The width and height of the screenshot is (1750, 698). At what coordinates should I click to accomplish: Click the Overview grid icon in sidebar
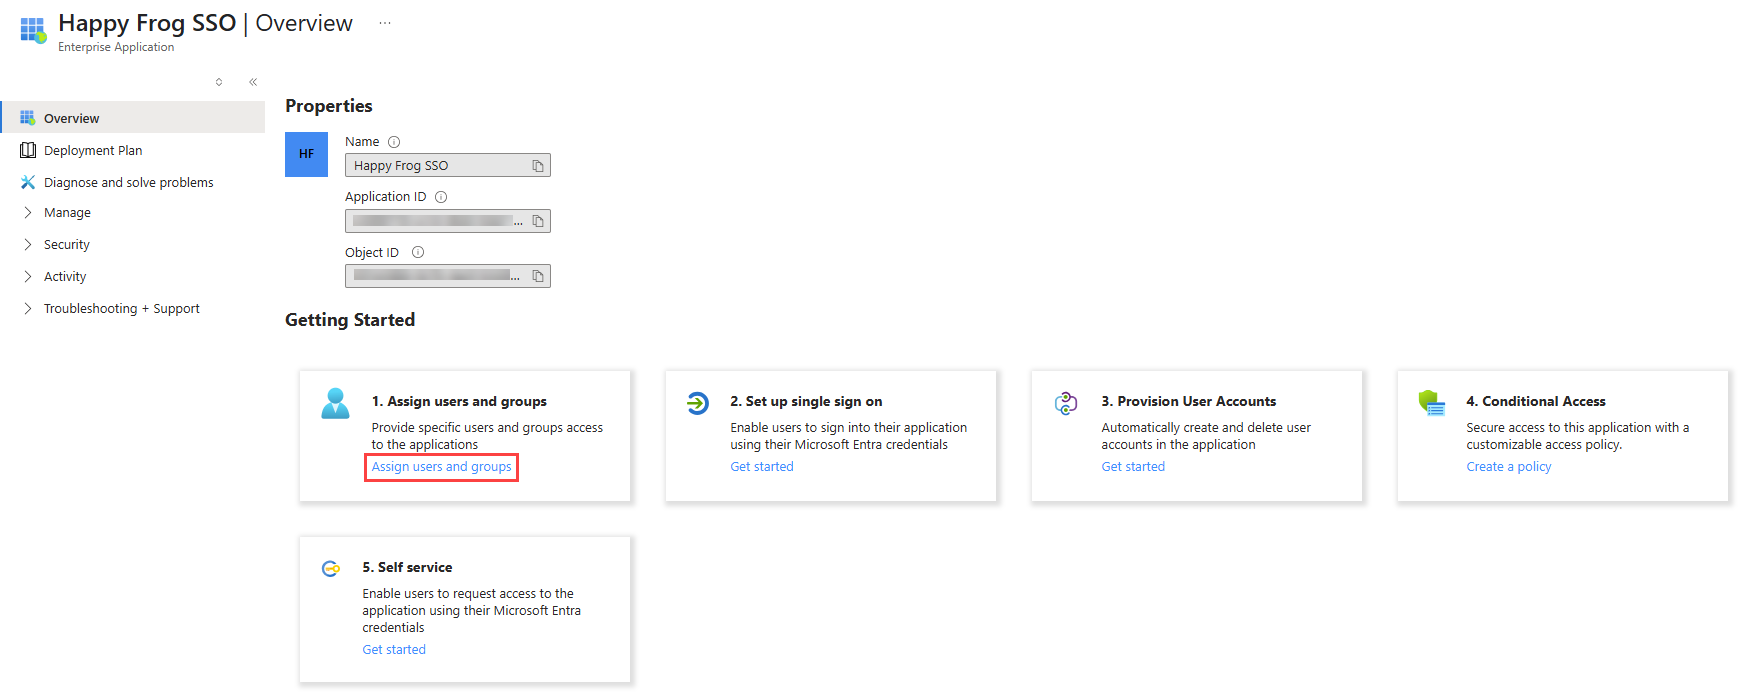(x=28, y=118)
